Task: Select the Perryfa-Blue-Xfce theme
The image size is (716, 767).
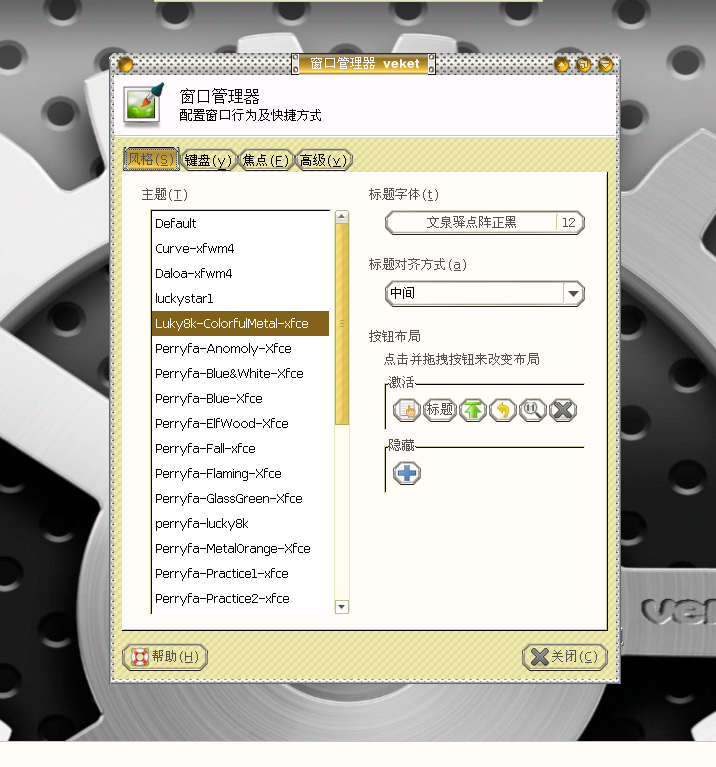Action: 240,398
